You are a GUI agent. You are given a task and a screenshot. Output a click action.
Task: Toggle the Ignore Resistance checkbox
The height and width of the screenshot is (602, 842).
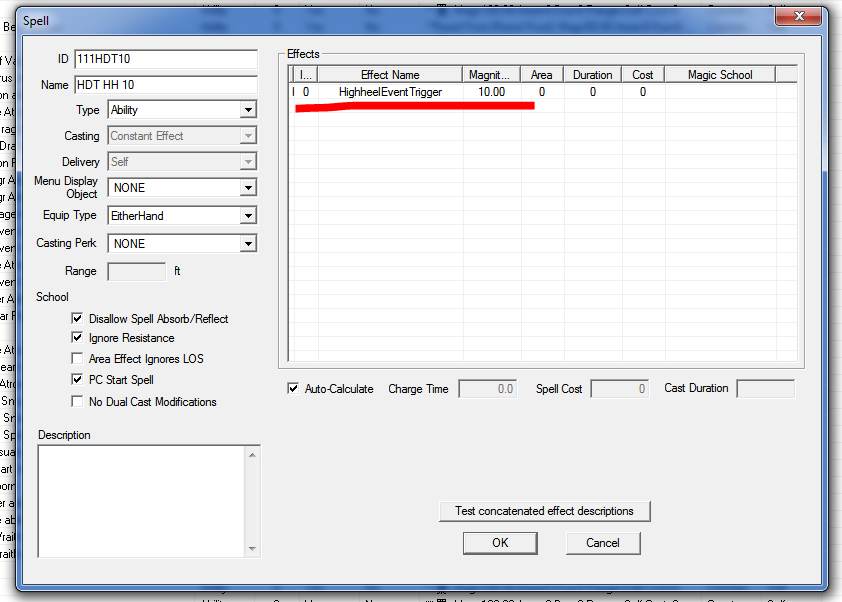point(77,338)
